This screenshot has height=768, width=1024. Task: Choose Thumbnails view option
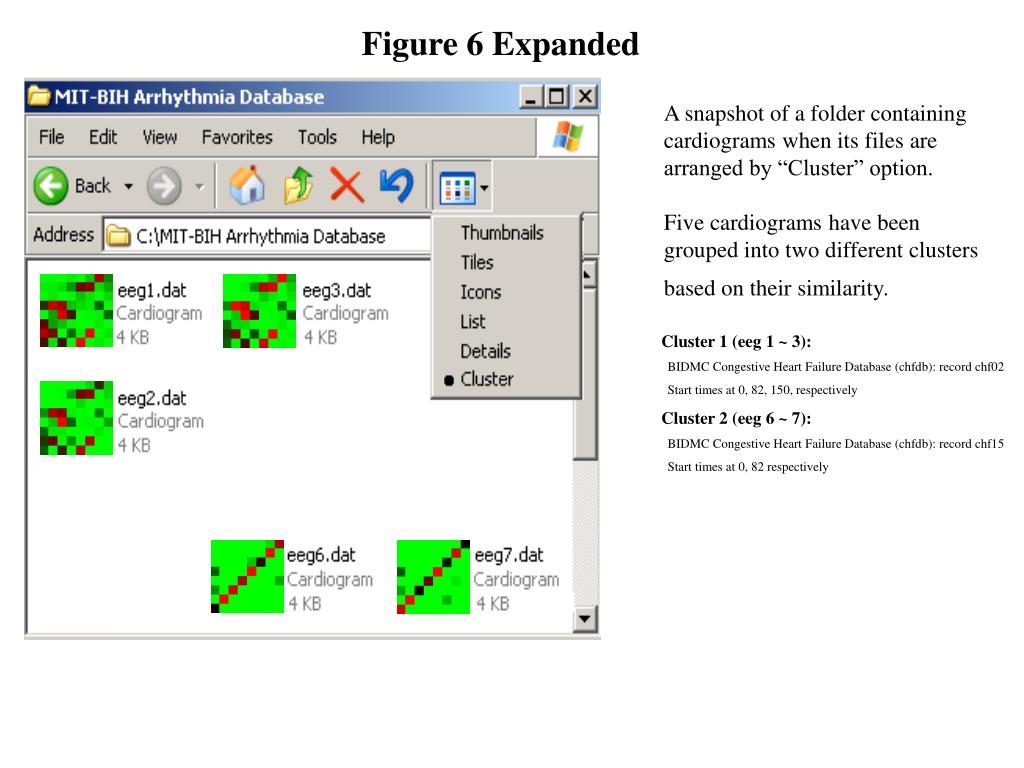(x=502, y=233)
